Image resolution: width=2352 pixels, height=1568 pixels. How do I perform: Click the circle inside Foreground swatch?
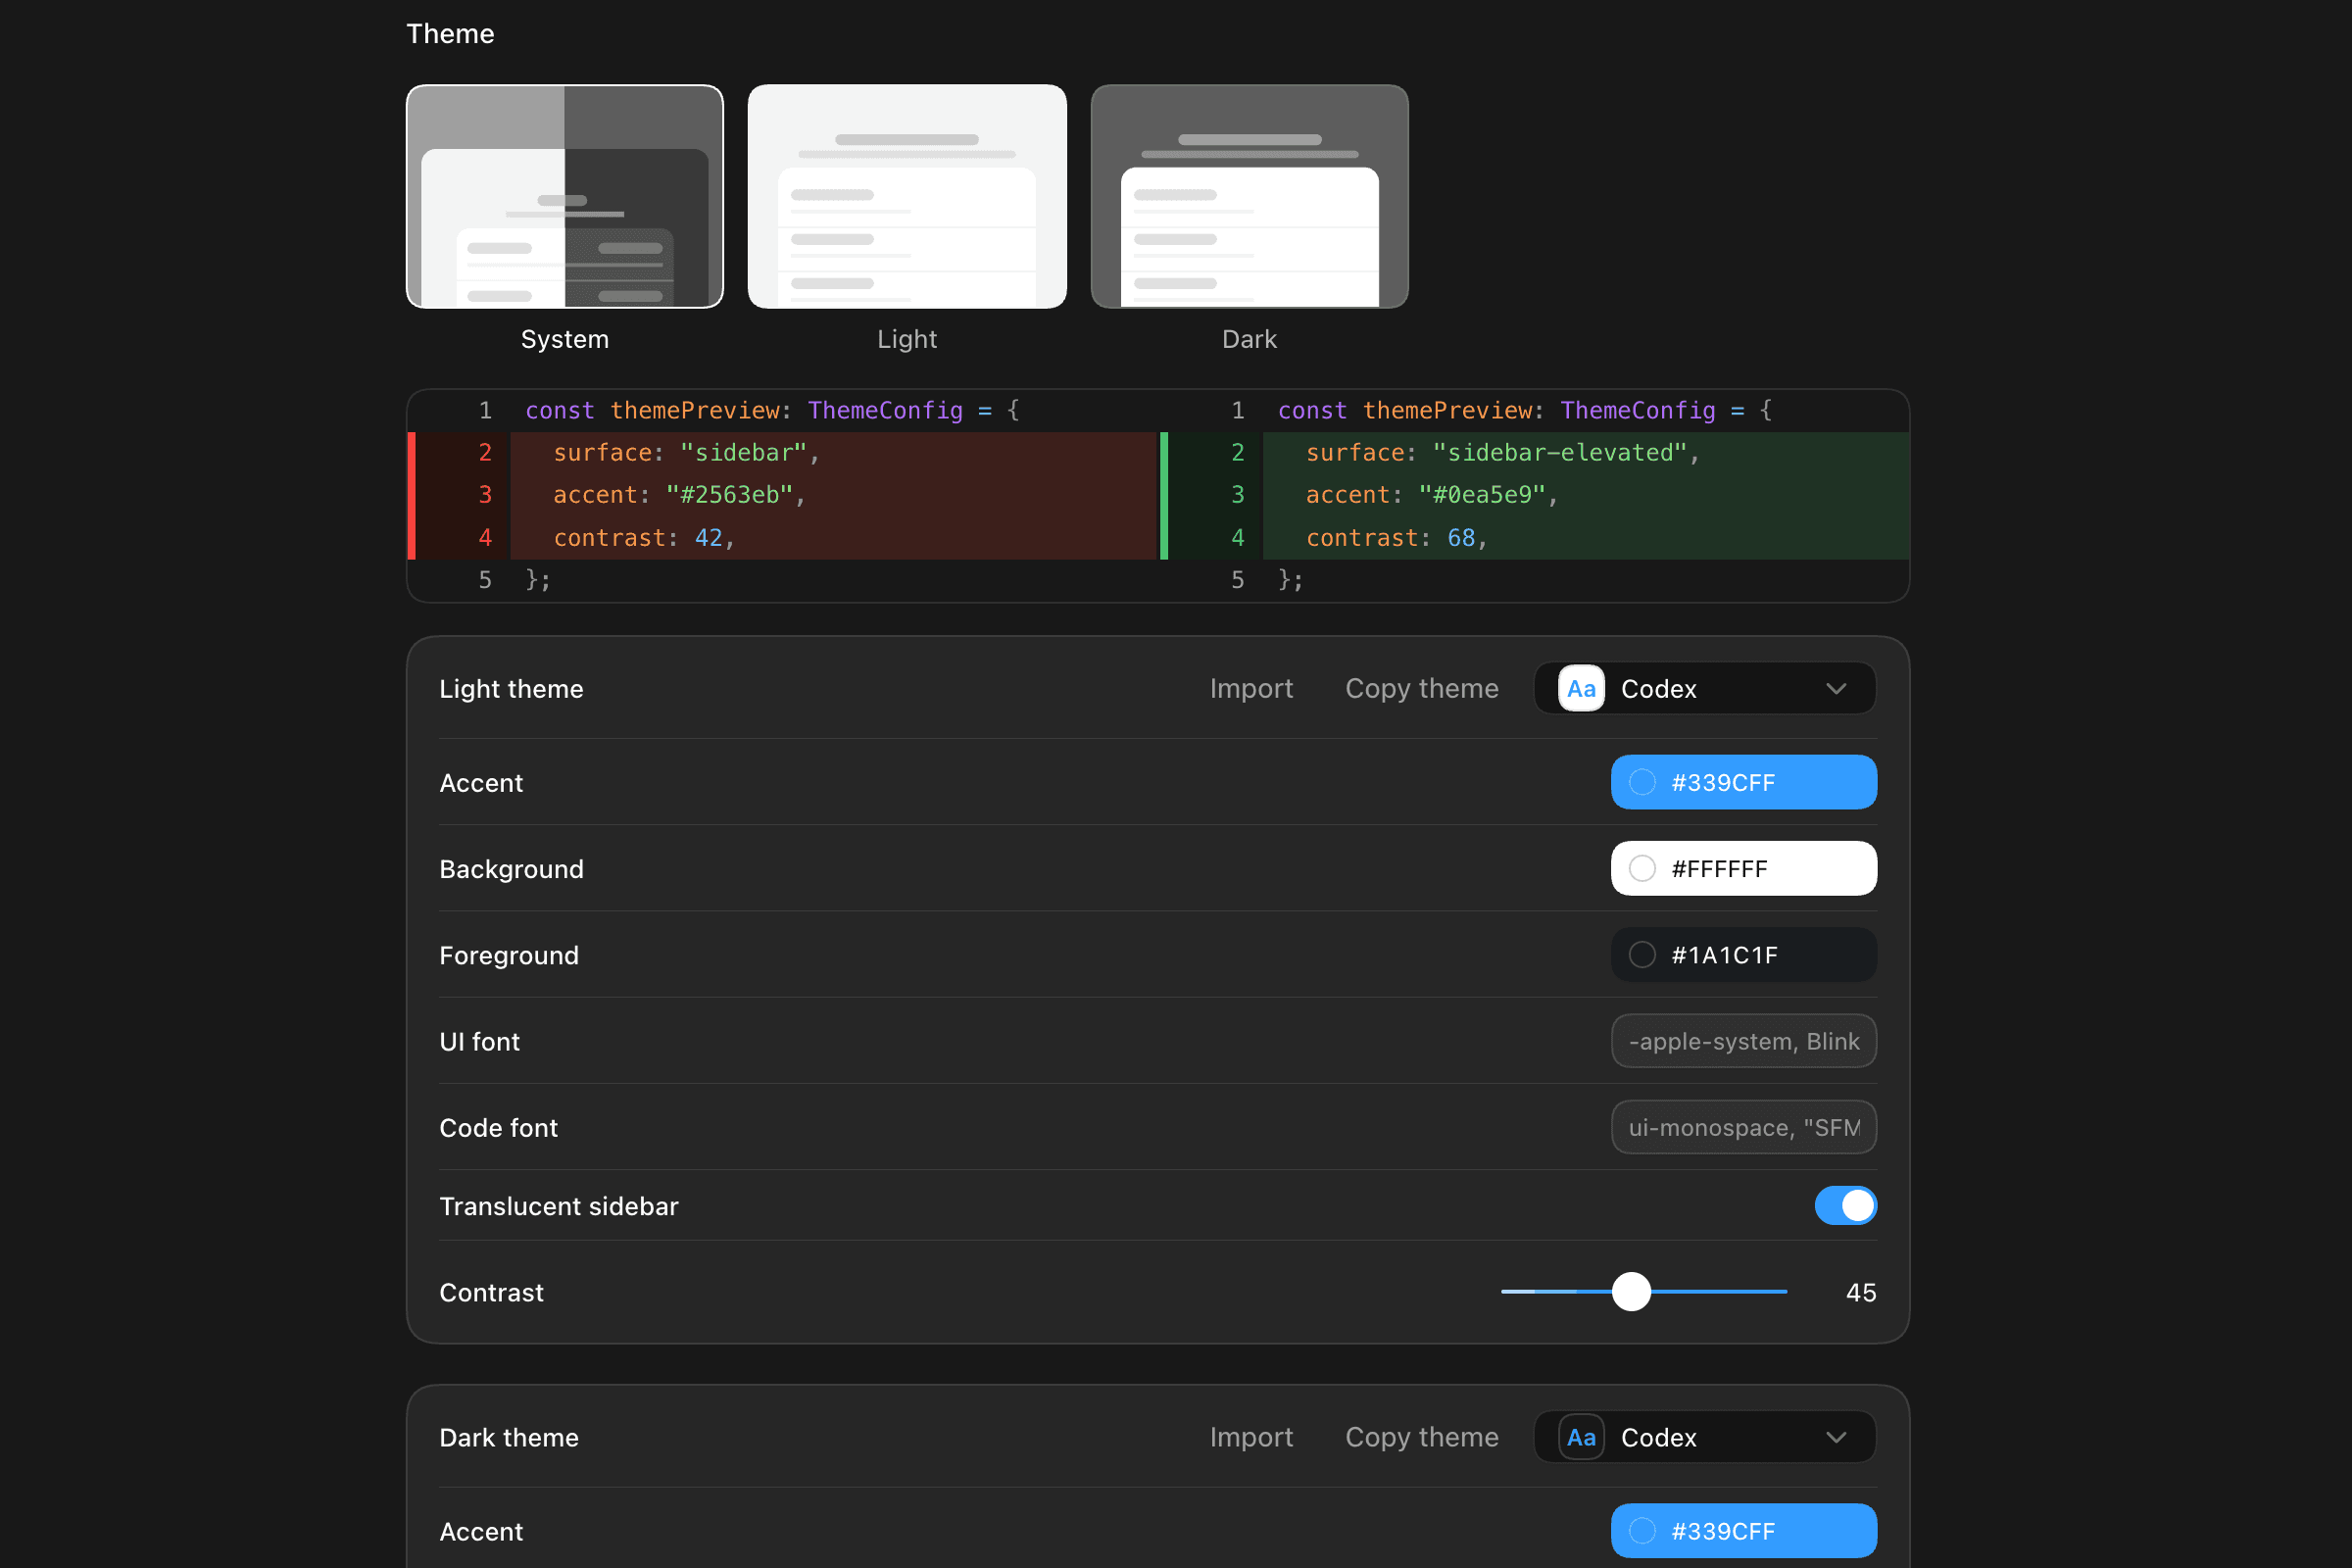1642,954
